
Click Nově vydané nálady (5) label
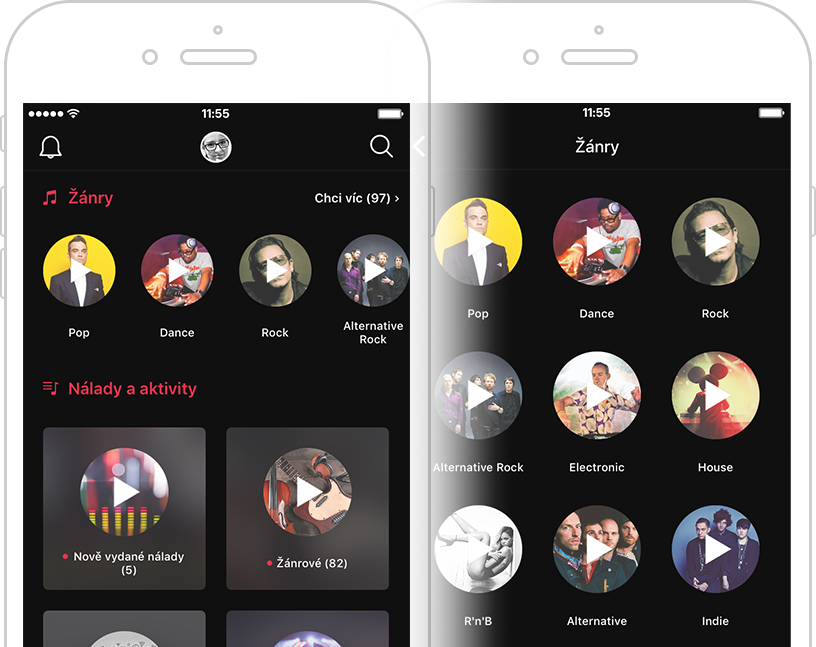pyautogui.click(x=129, y=563)
